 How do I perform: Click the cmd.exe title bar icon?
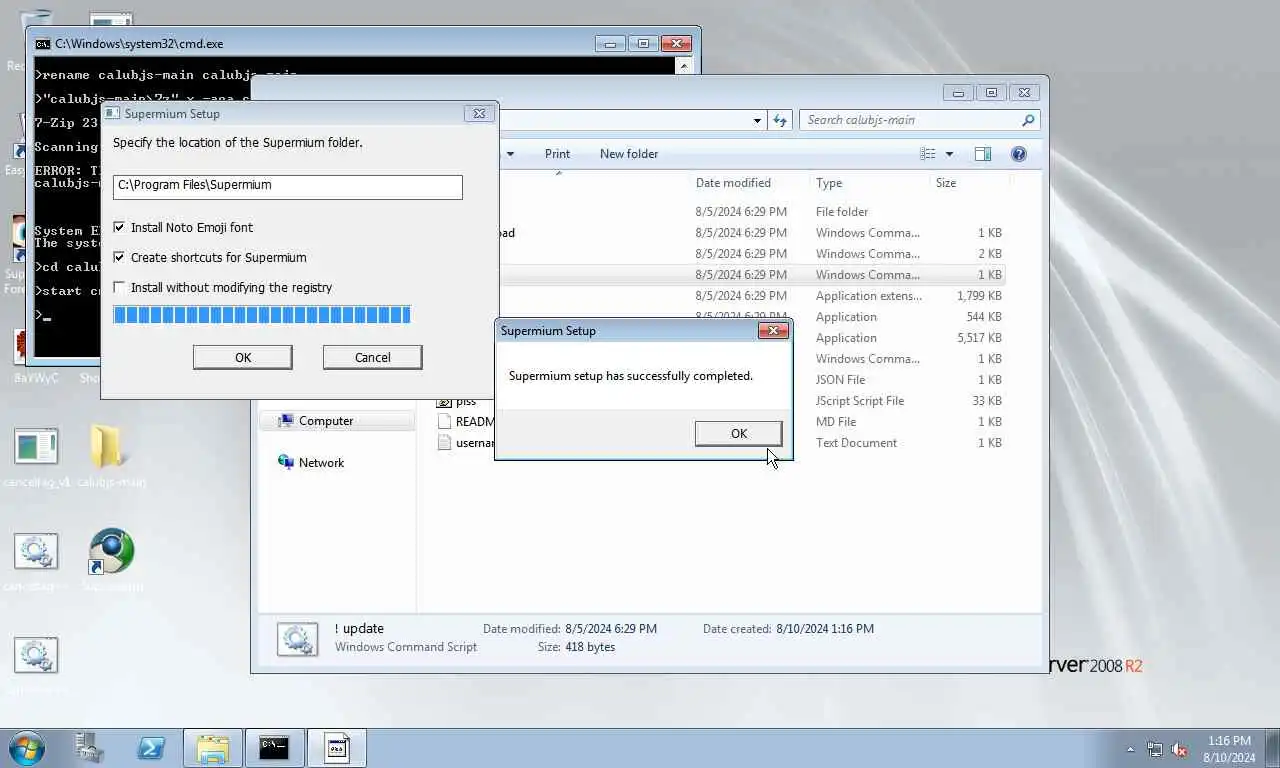point(43,44)
